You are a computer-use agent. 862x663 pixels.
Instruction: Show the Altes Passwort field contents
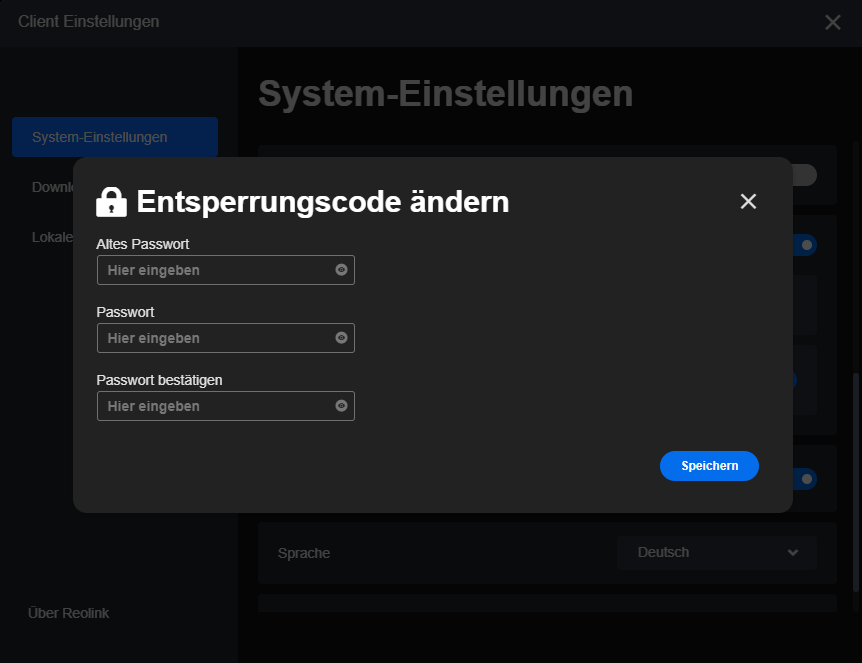tap(341, 270)
